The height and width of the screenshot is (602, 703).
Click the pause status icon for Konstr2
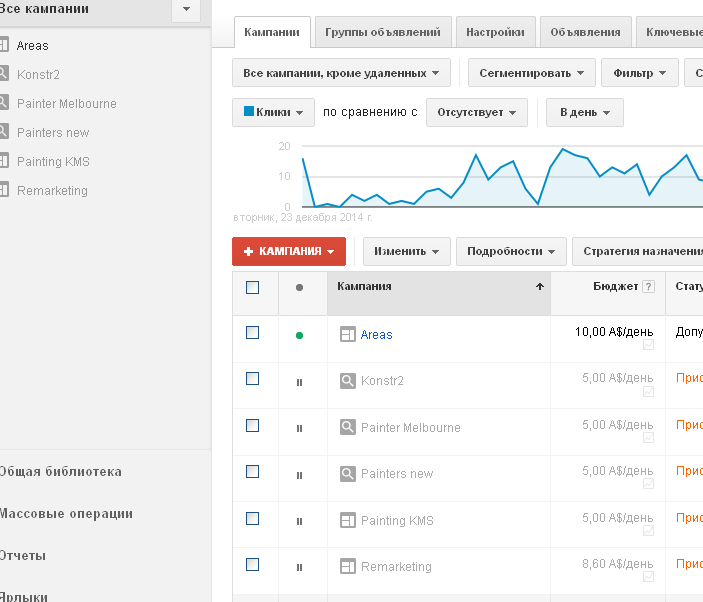coord(299,382)
